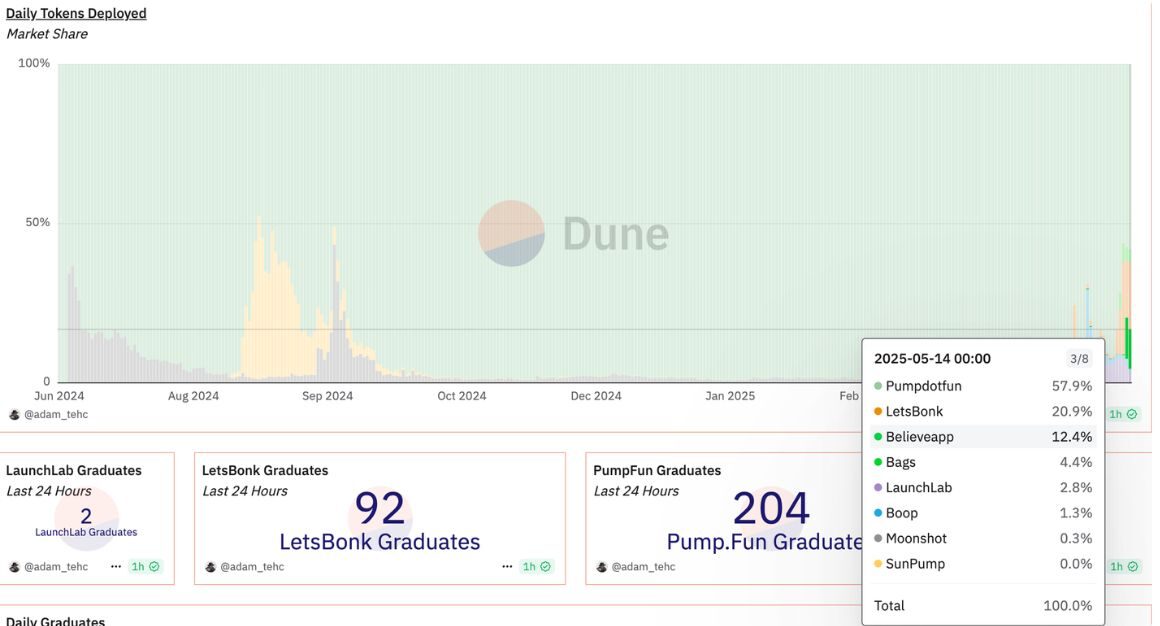Image resolution: width=1160 pixels, height=626 pixels.
Task: Click @adam_tehc link in the LetsBonk Graduates card
Action: pos(252,567)
